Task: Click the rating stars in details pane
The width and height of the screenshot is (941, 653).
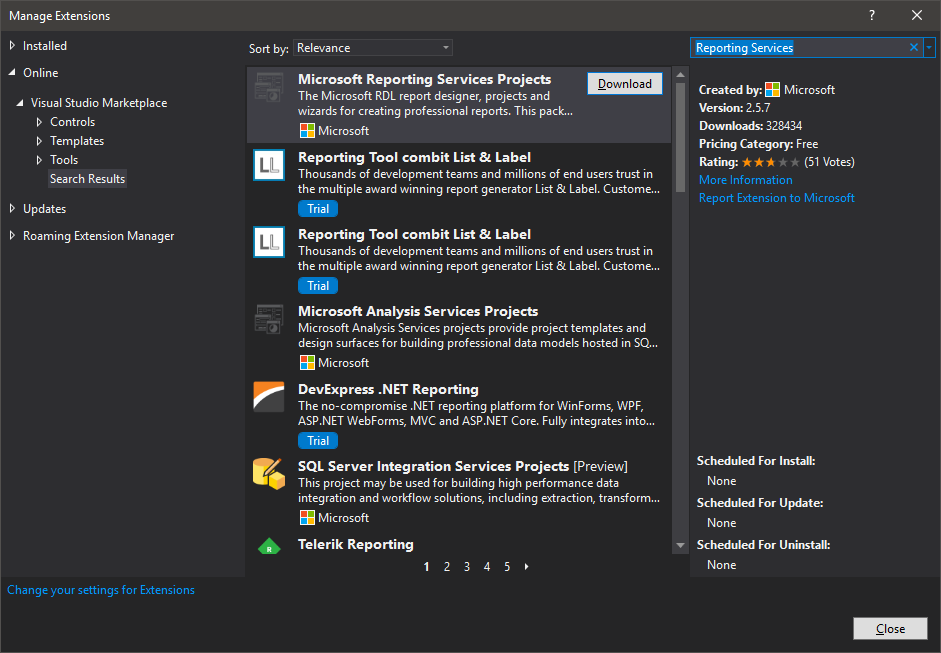Action: (771, 162)
